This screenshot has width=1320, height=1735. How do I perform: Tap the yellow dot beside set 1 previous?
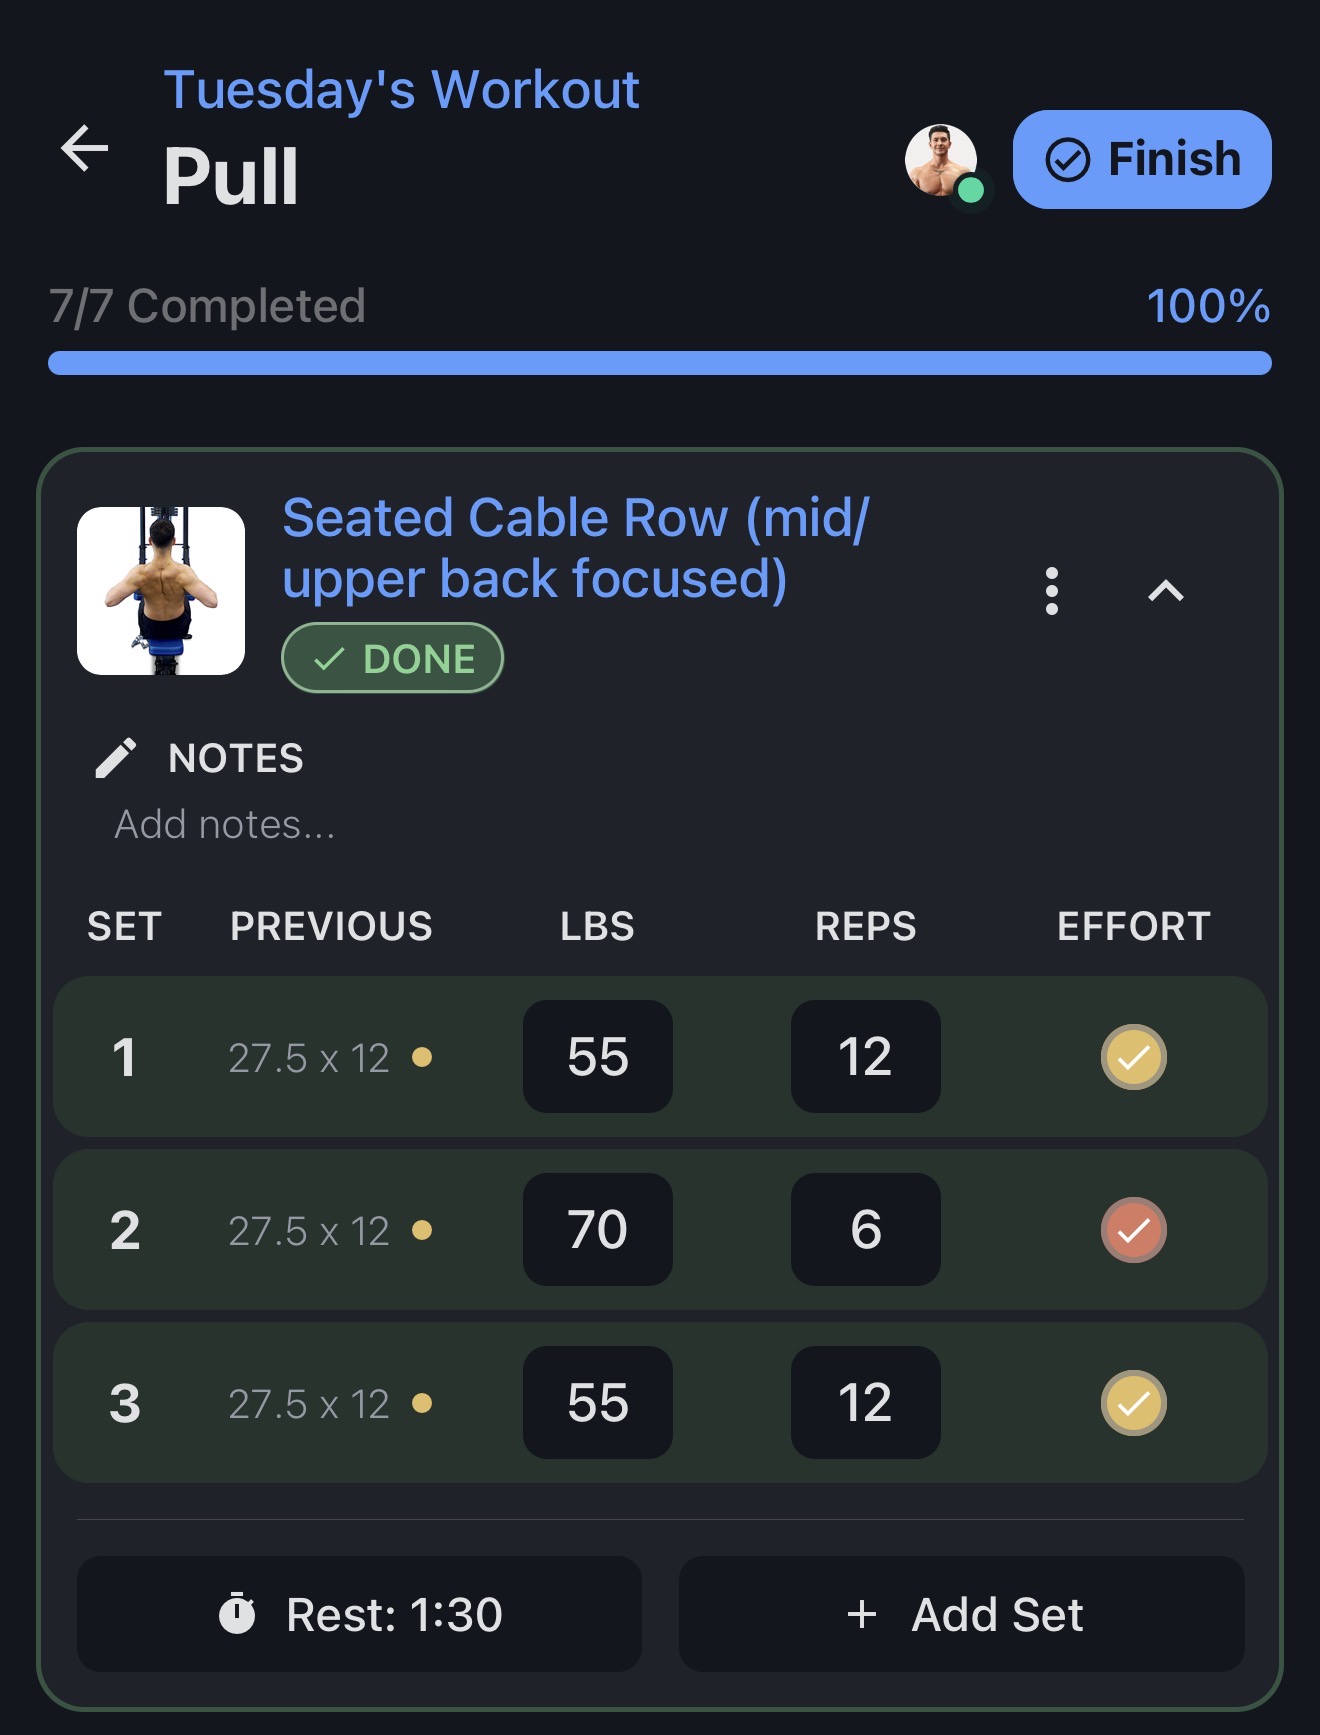[x=422, y=1057]
